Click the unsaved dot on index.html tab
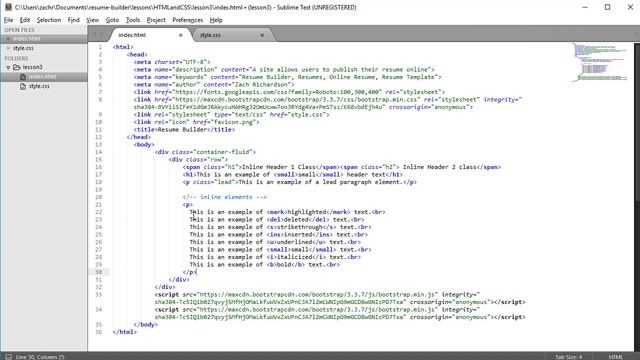Viewport: 640px width, 360px height. 180,35
